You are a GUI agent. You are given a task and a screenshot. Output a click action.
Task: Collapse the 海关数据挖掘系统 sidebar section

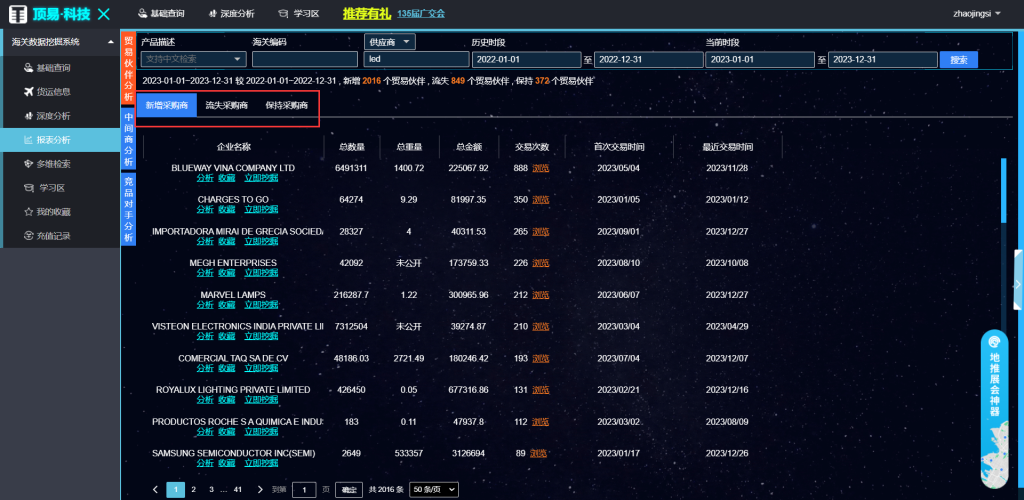click(112, 42)
